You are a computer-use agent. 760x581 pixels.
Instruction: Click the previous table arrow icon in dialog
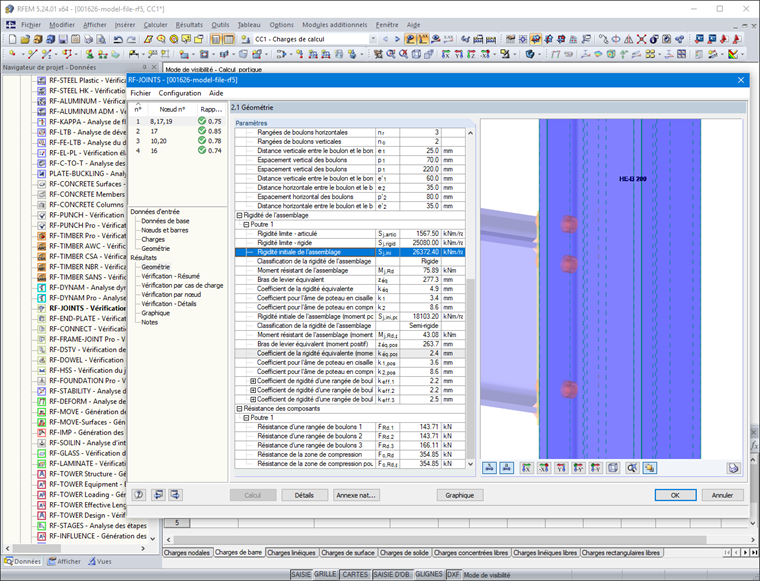(x=158, y=495)
